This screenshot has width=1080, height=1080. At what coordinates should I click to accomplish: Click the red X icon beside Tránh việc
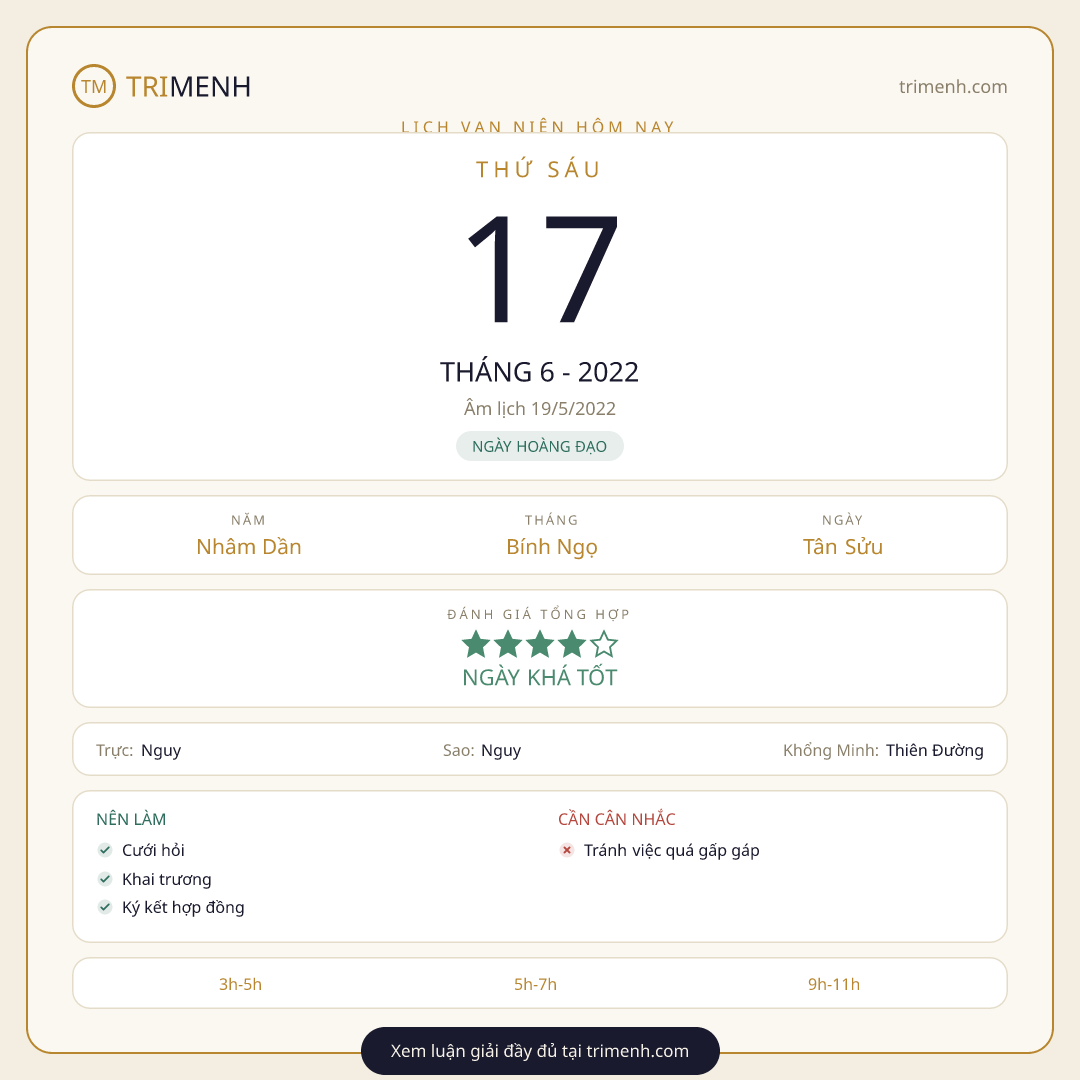[567, 850]
